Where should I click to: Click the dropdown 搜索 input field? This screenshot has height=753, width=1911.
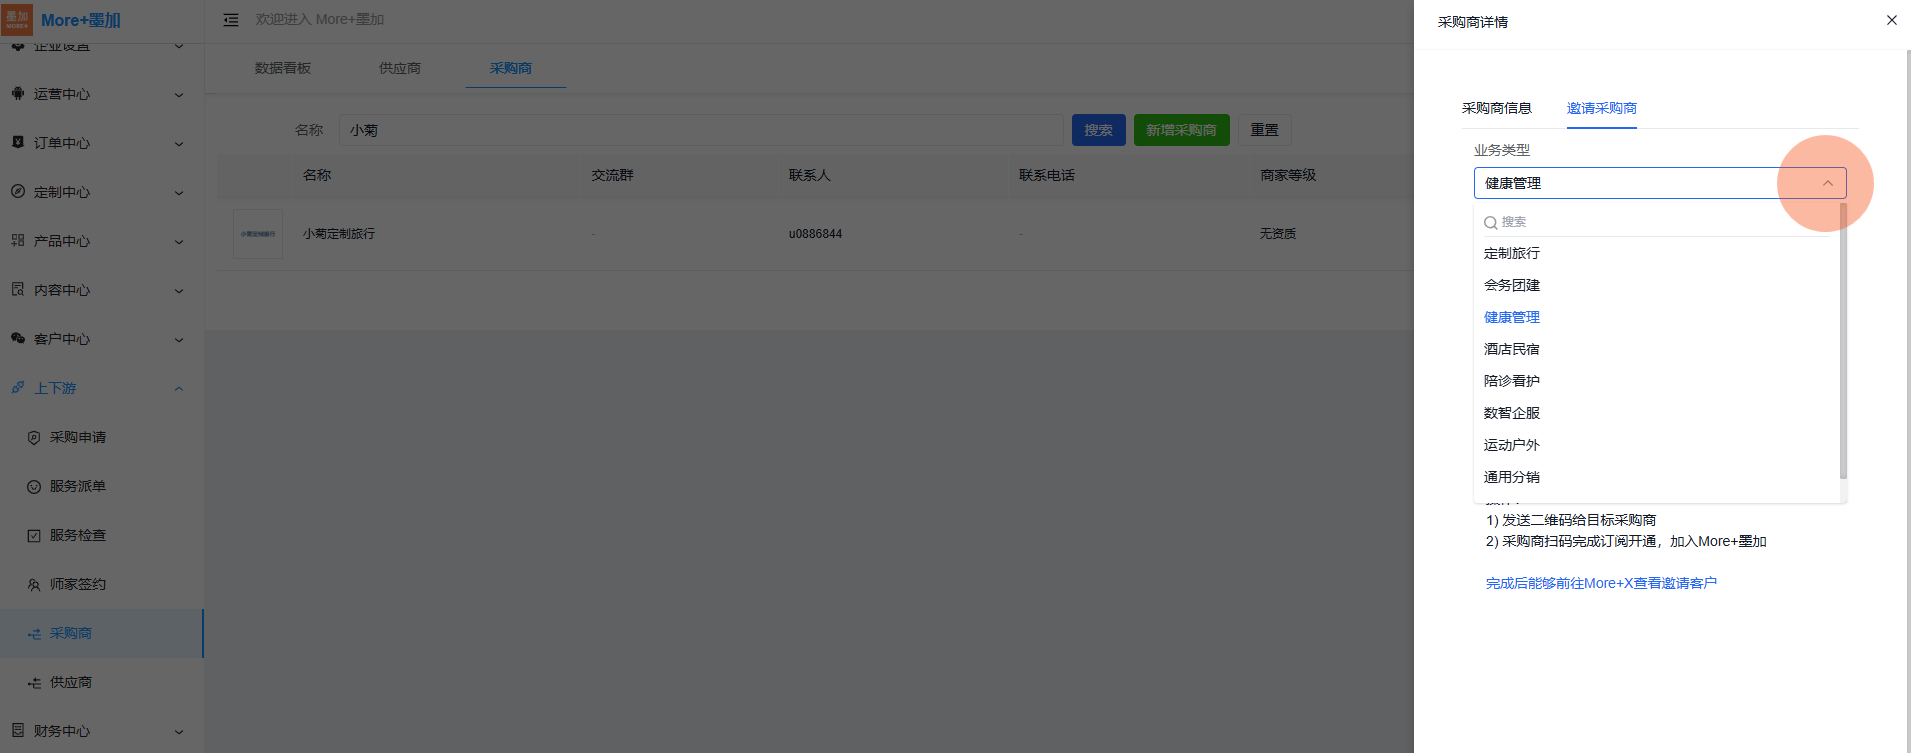1660,222
